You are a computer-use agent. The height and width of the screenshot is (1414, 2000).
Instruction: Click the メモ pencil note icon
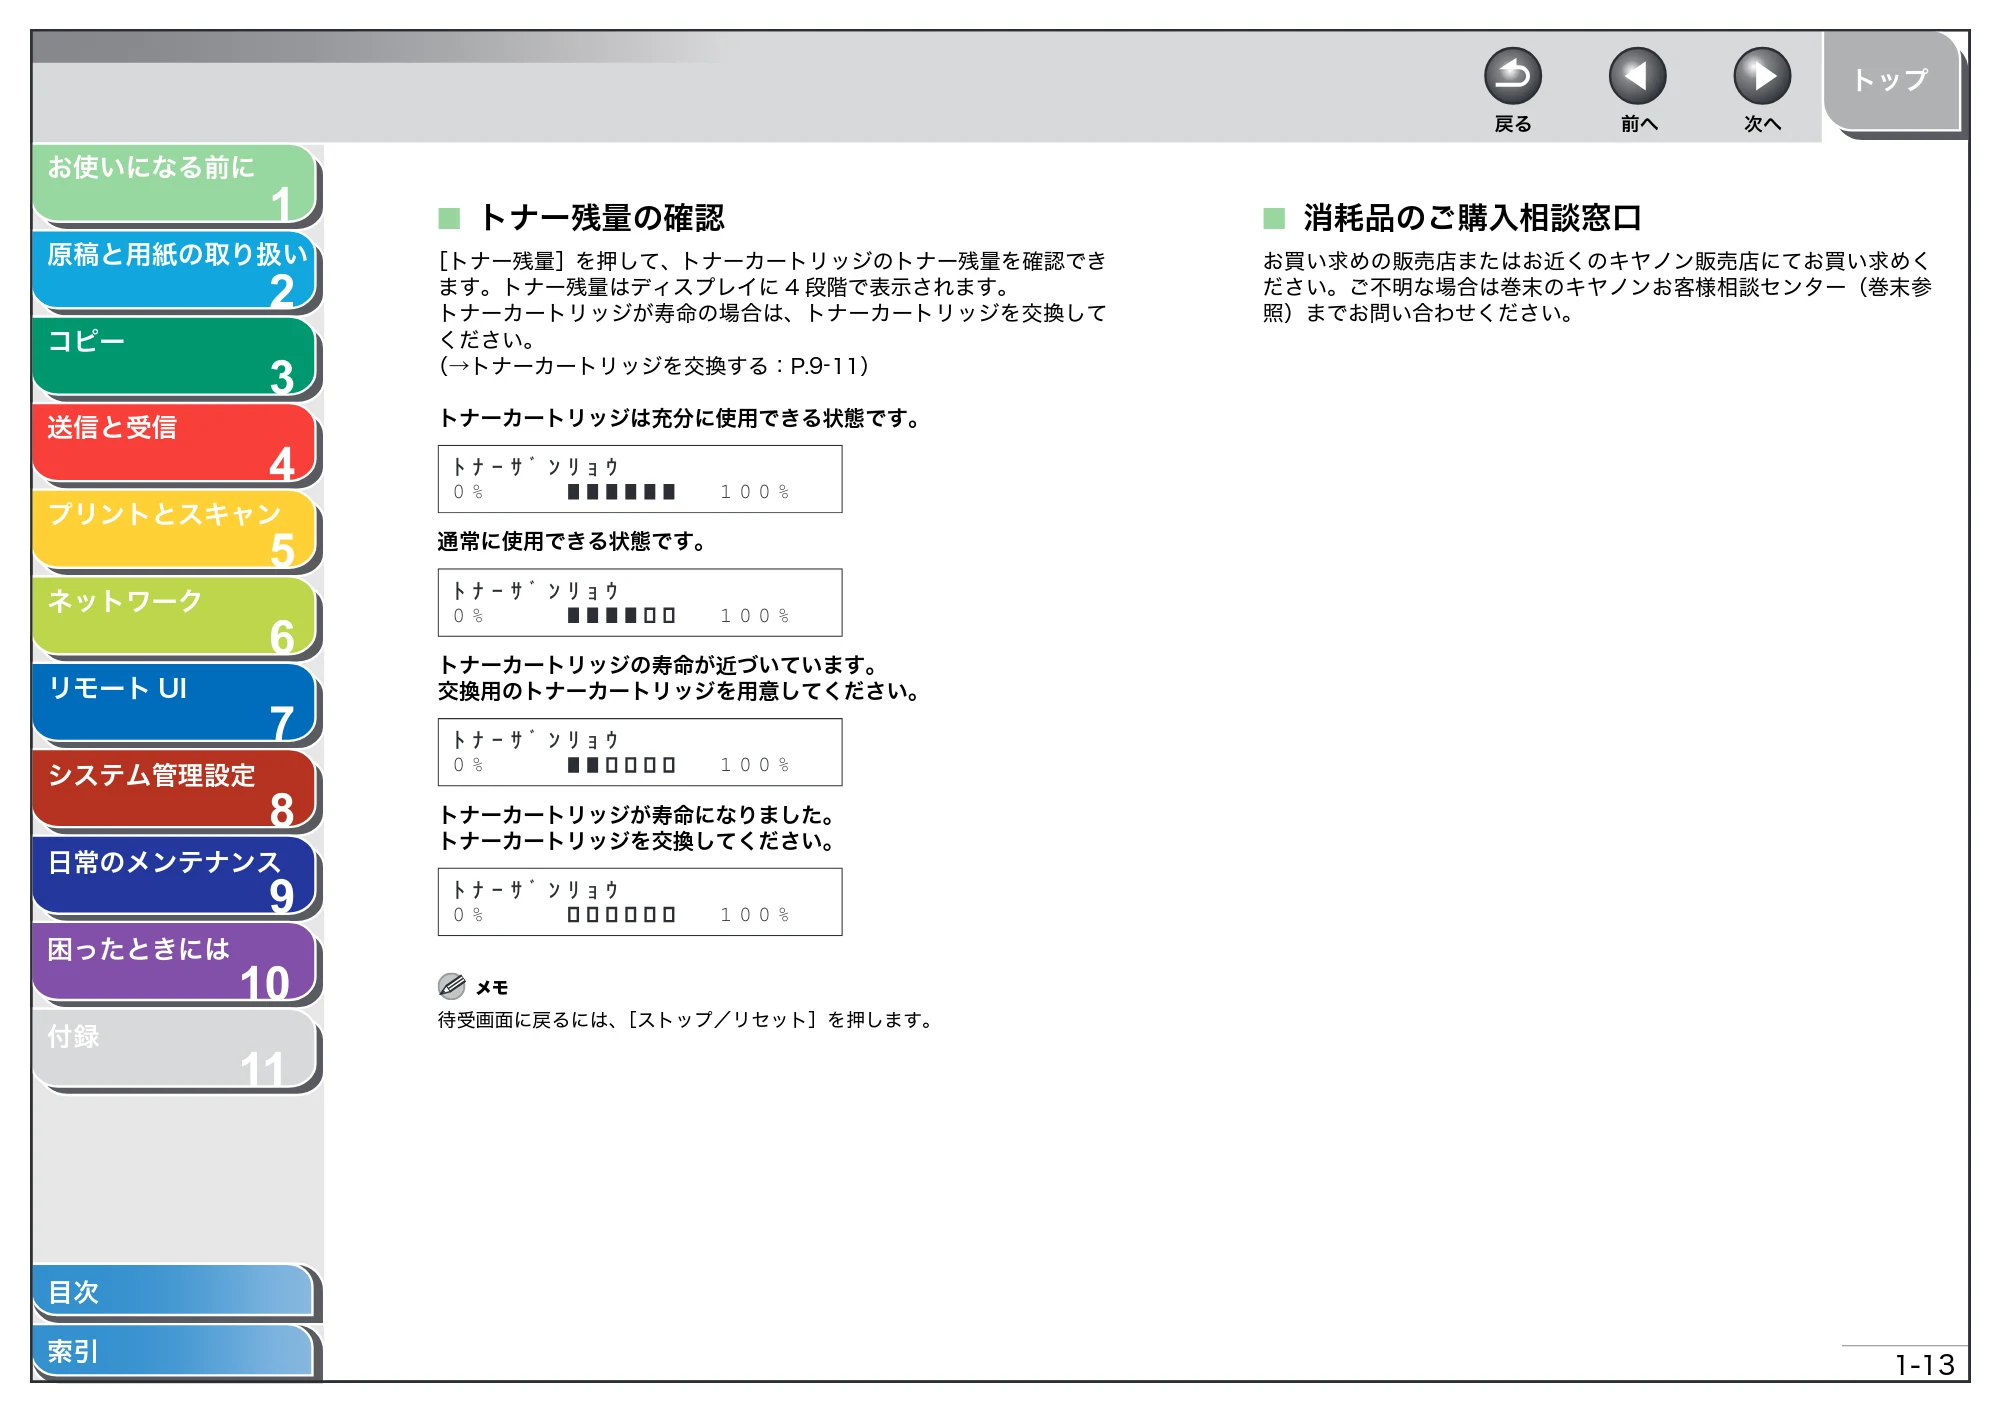tap(452, 987)
